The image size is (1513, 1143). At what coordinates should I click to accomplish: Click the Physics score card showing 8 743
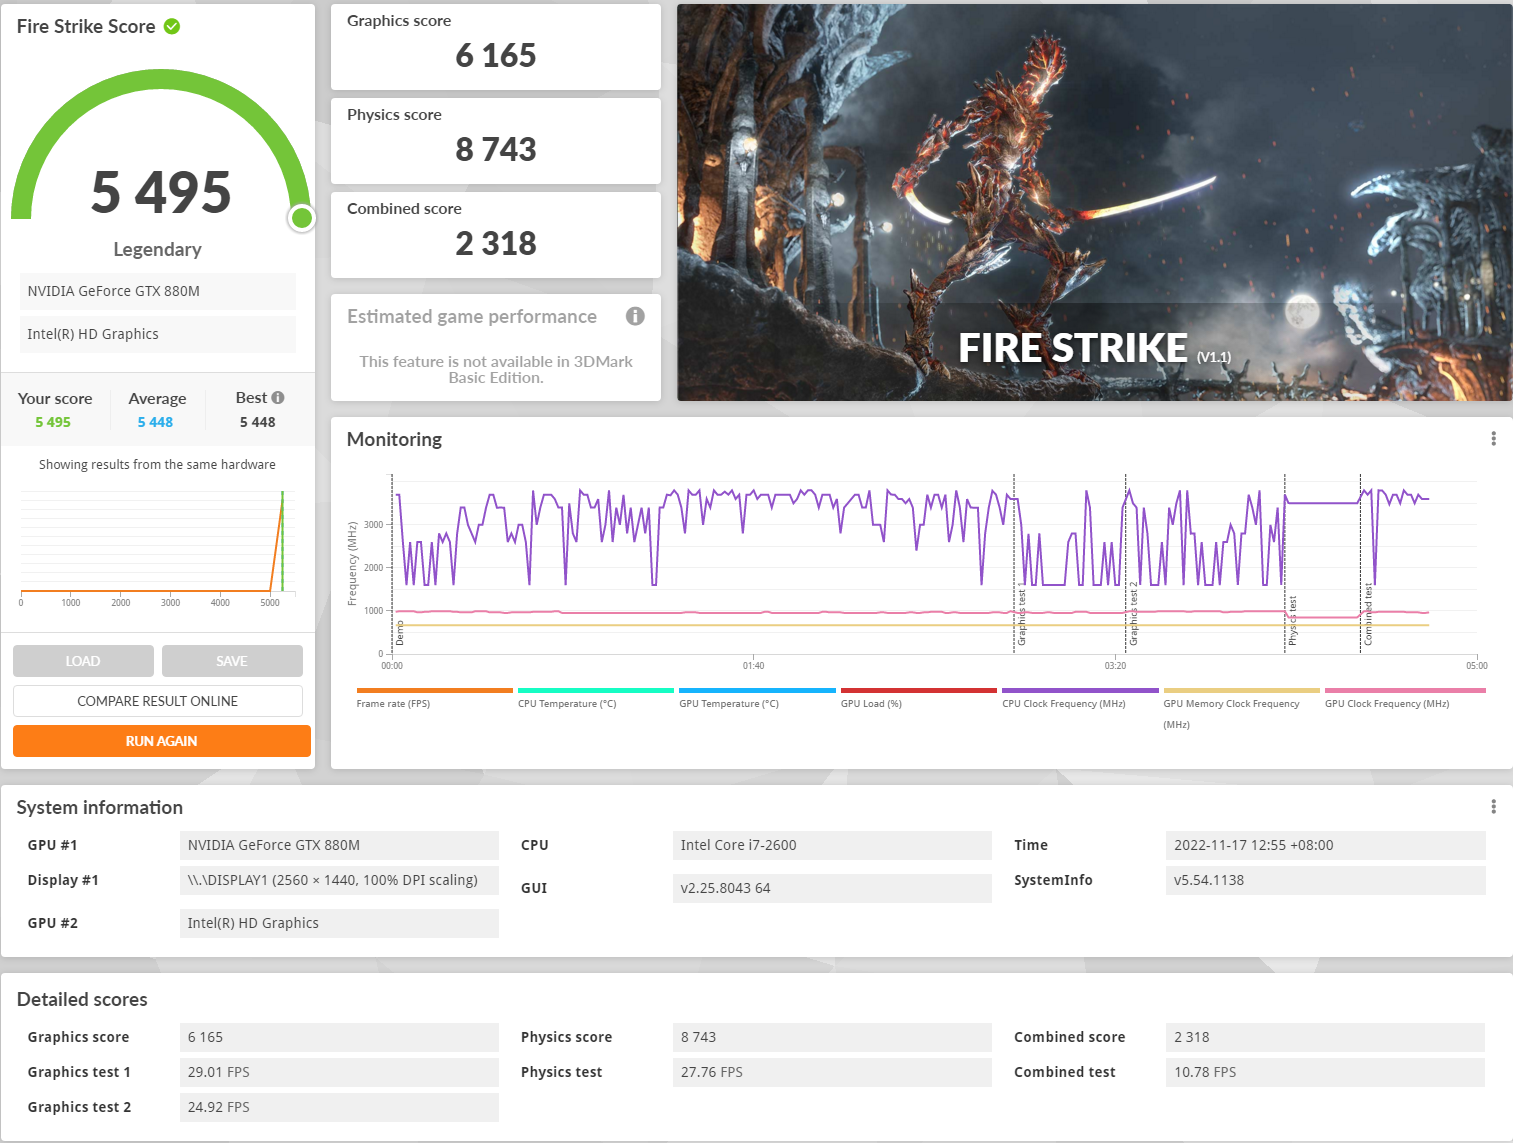pos(496,141)
